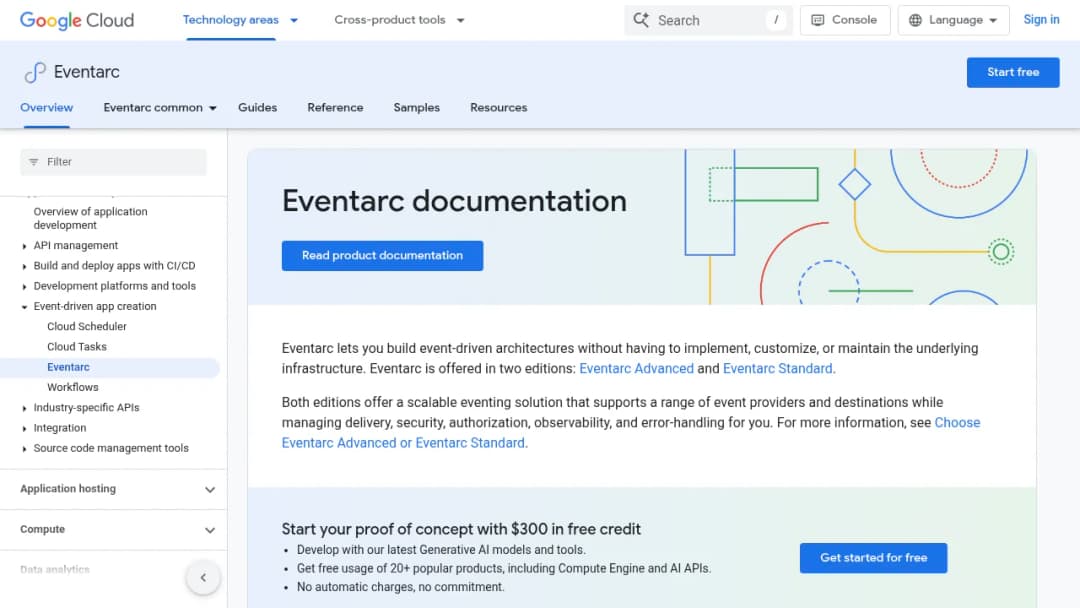The width and height of the screenshot is (1080, 608).
Task: Click the Data analytics section heading
Action: click(54, 570)
